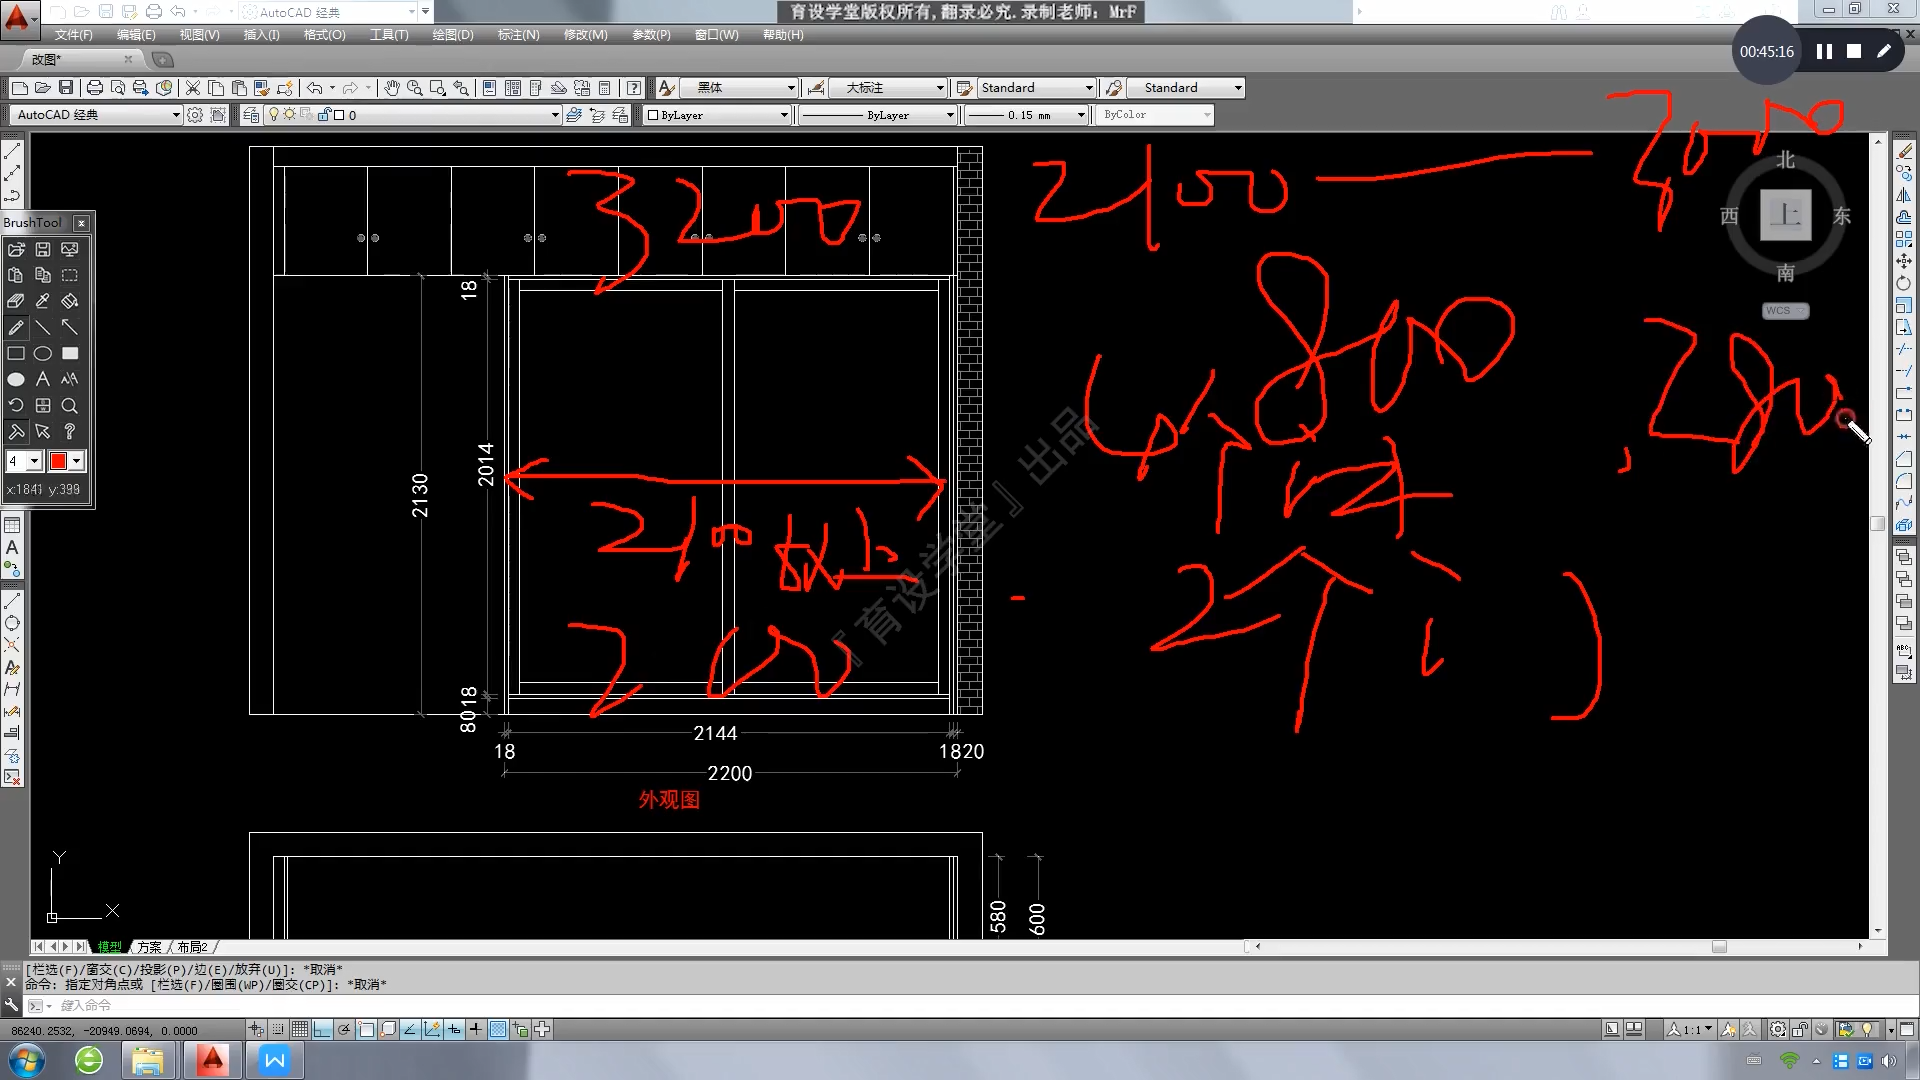Click the help question mark in BrushTool

pyautogui.click(x=70, y=431)
